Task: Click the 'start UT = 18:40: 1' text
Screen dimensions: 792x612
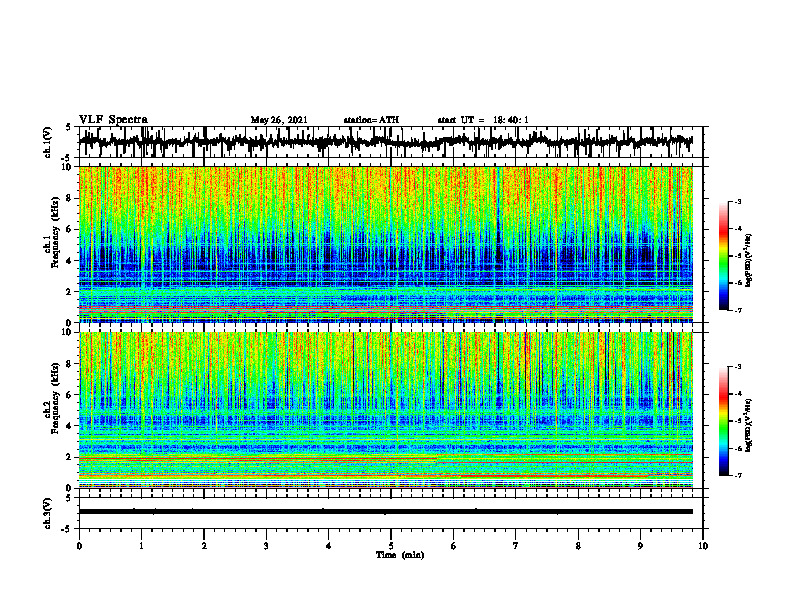Action: click(x=483, y=120)
